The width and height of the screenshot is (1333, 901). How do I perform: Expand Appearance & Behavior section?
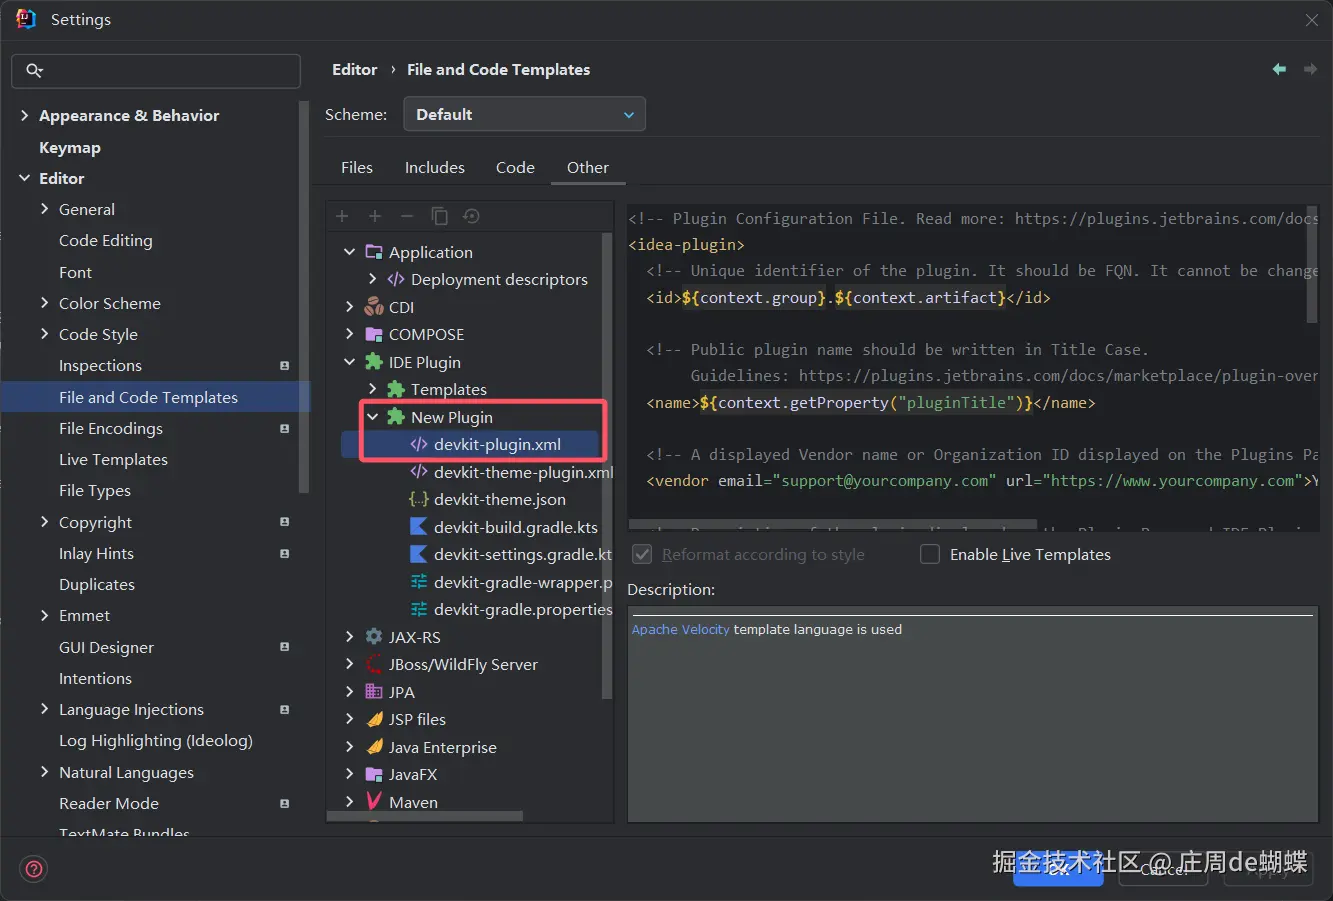24,116
